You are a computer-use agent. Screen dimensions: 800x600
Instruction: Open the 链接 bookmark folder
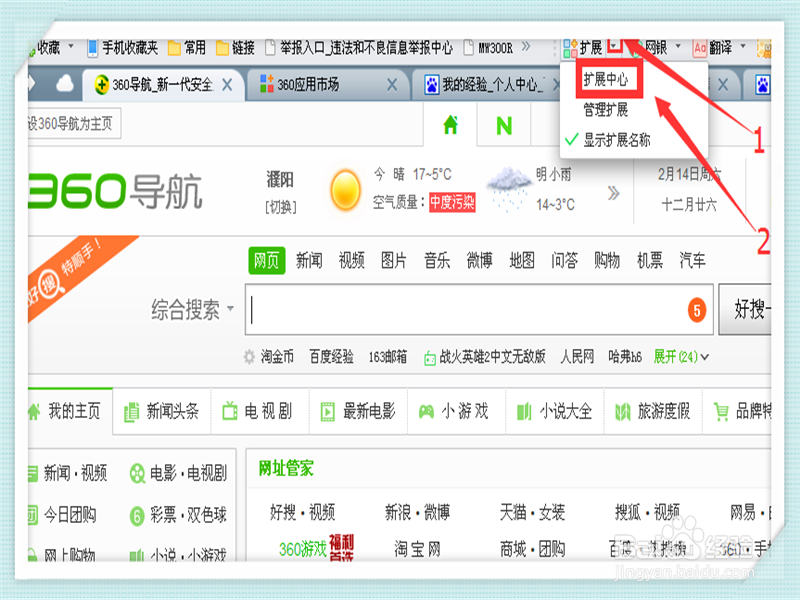click(x=235, y=48)
